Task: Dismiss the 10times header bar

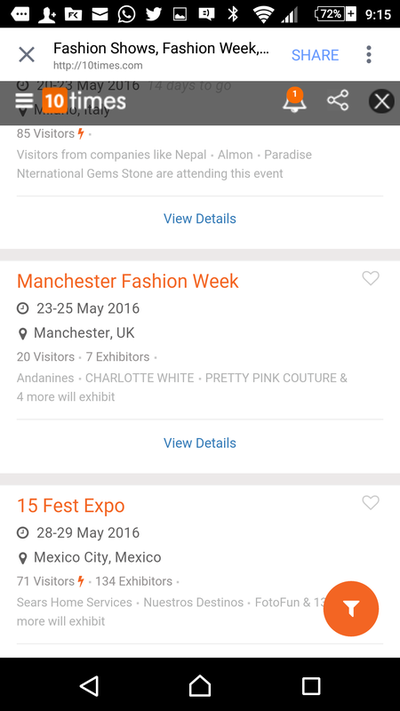Action: click(381, 101)
